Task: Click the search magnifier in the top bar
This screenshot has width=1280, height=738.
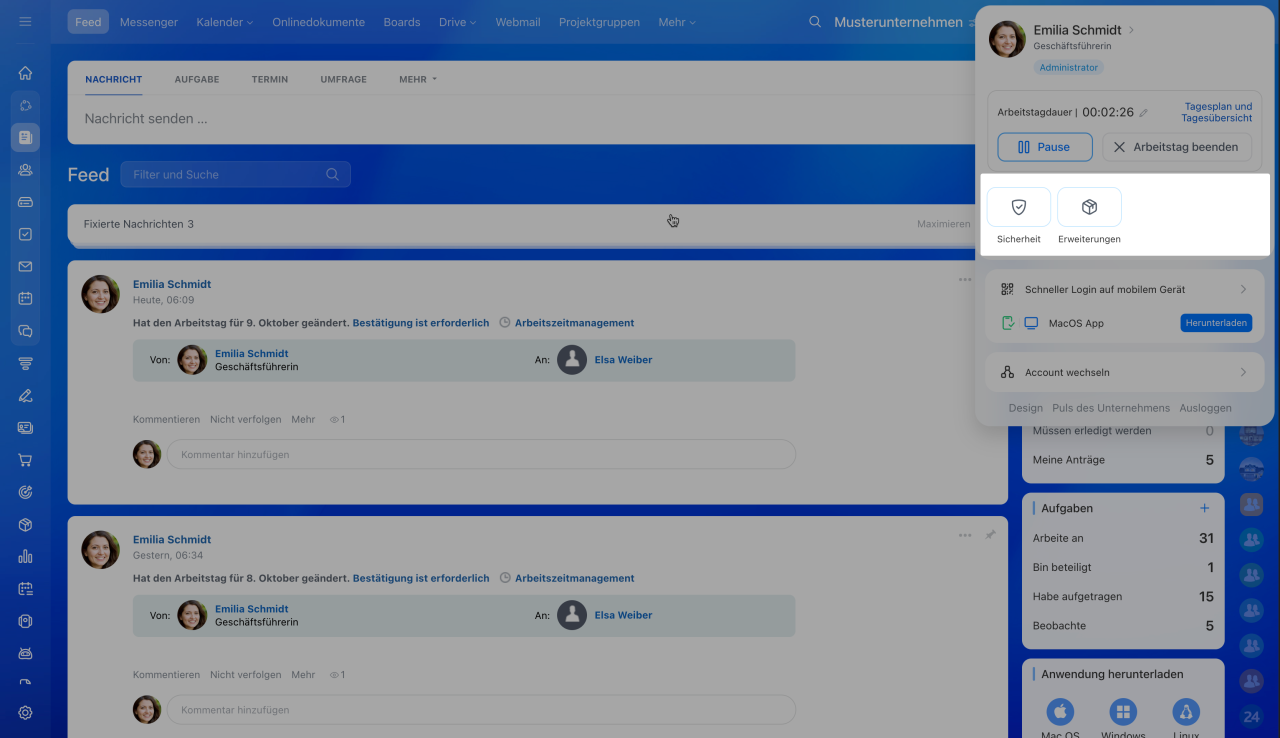Action: (815, 22)
